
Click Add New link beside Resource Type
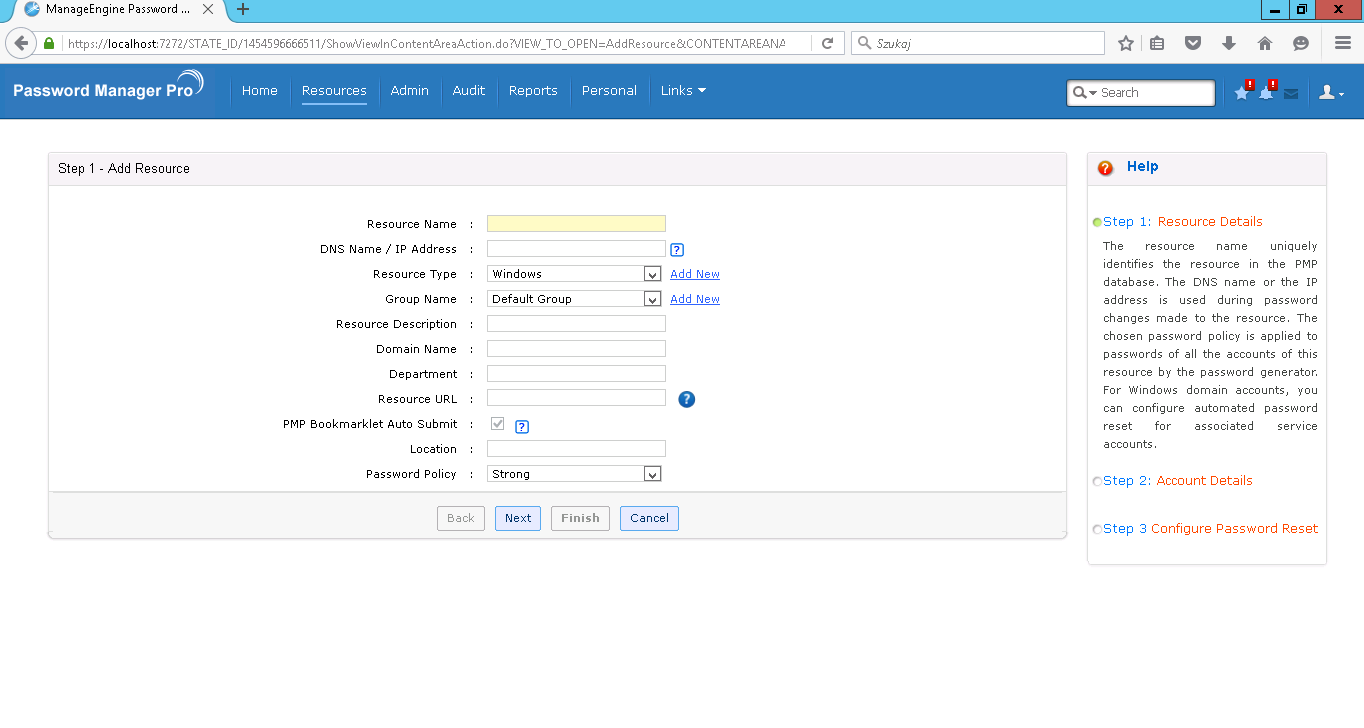pos(695,274)
